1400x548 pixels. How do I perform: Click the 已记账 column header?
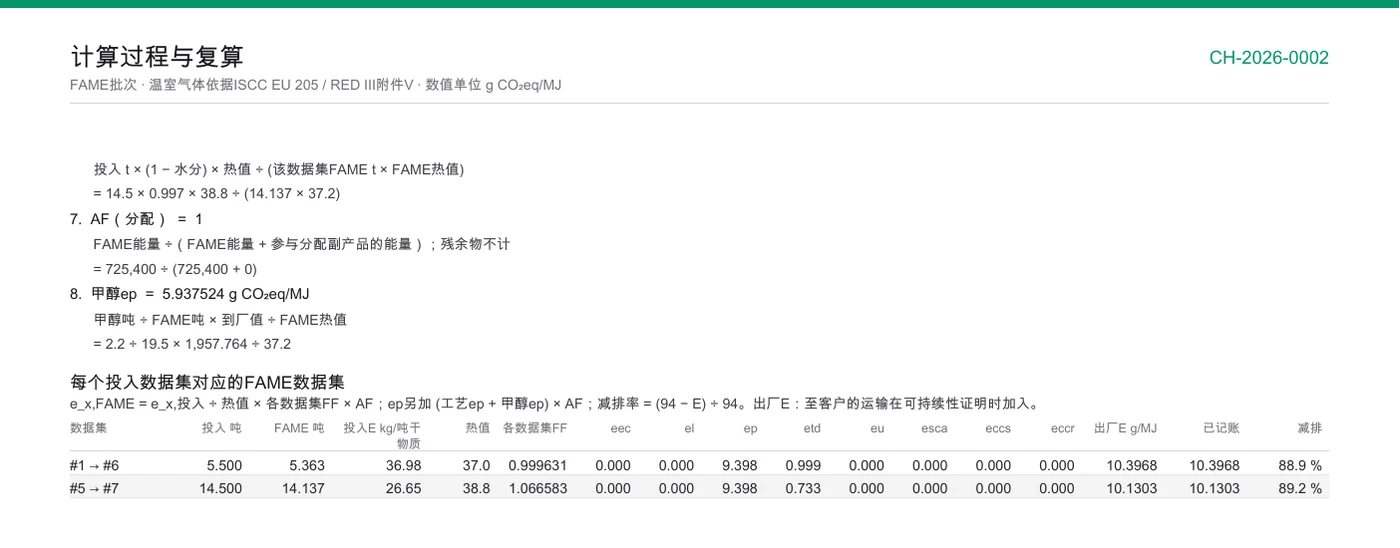[x=1221, y=428]
